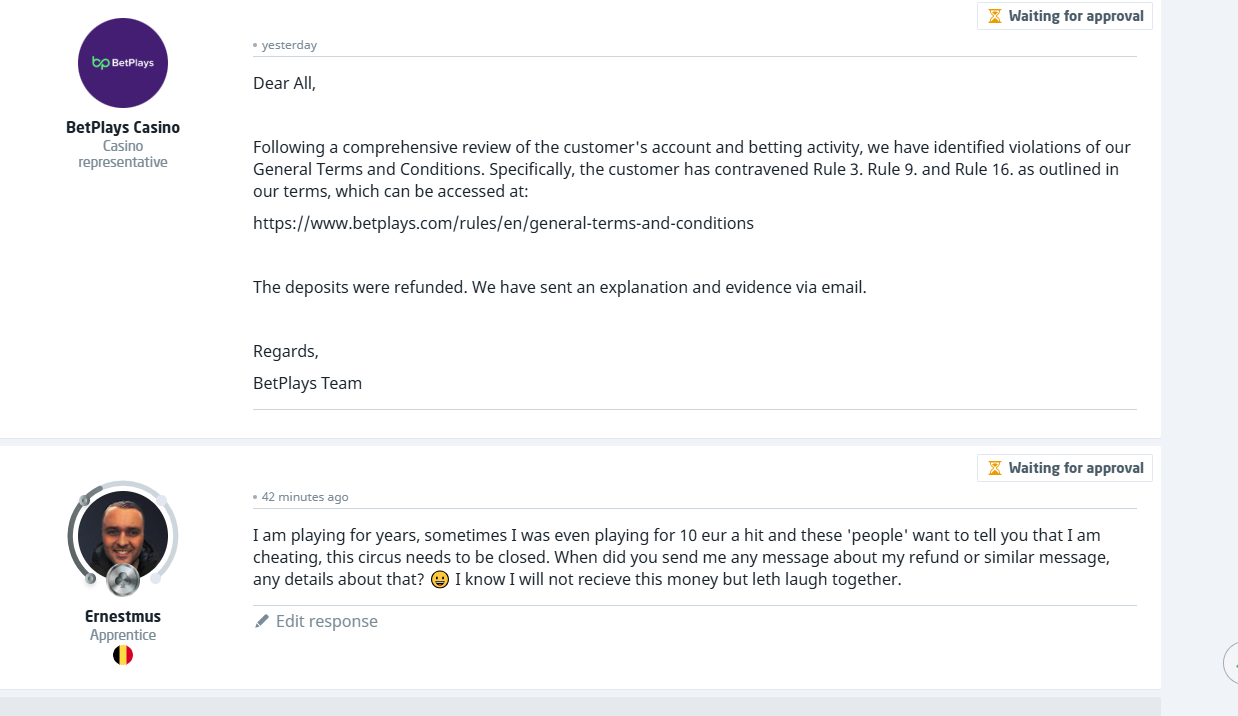Screen dimensions: 1238x716
Task: Click the 'Casino representative' role label
Action: (123, 154)
